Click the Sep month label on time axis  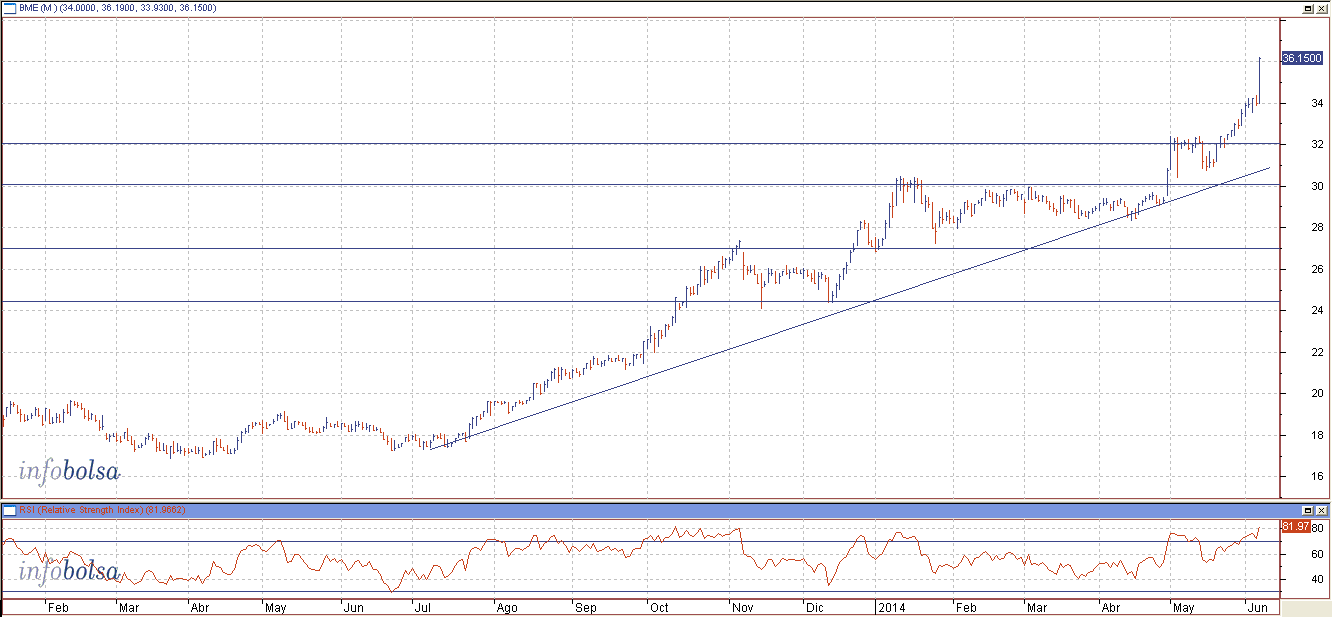click(584, 607)
